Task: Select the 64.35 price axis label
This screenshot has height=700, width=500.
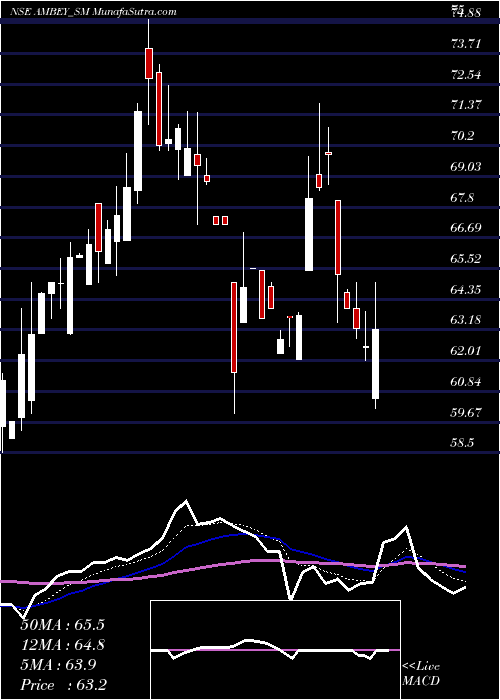Action: coord(467,289)
